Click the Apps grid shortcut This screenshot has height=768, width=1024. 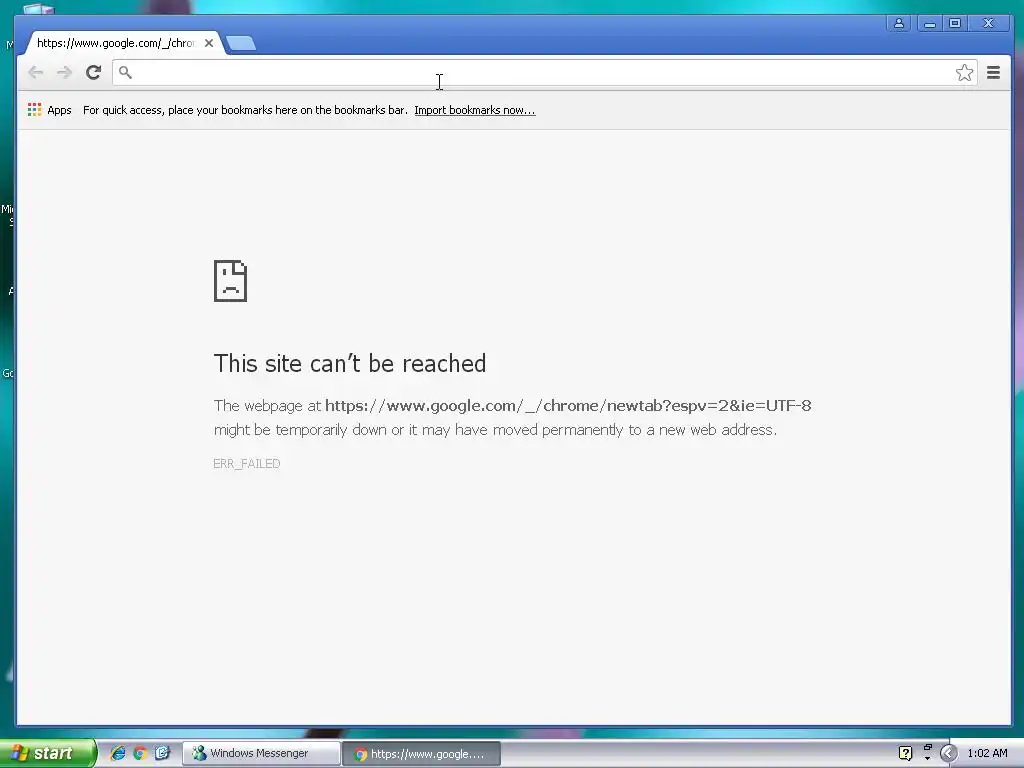(x=50, y=110)
